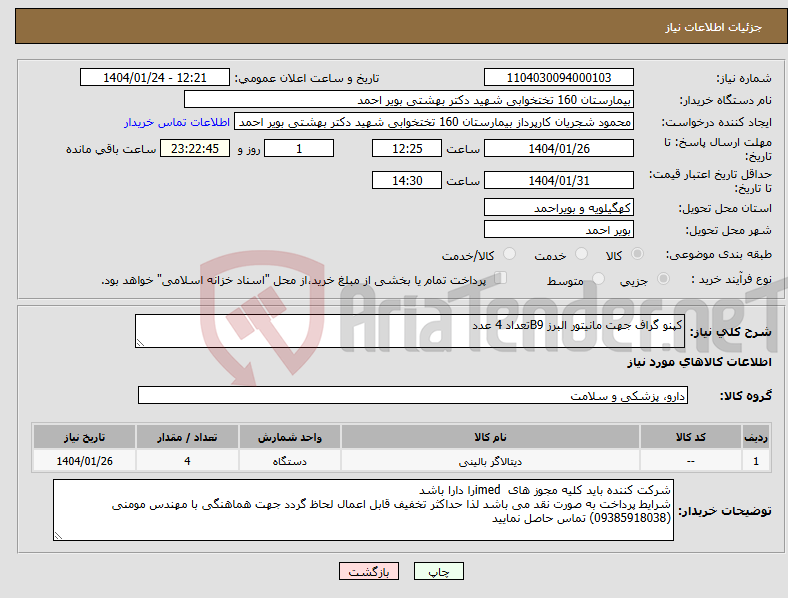Click the واحد شمارش column header

click(x=289, y=437)
